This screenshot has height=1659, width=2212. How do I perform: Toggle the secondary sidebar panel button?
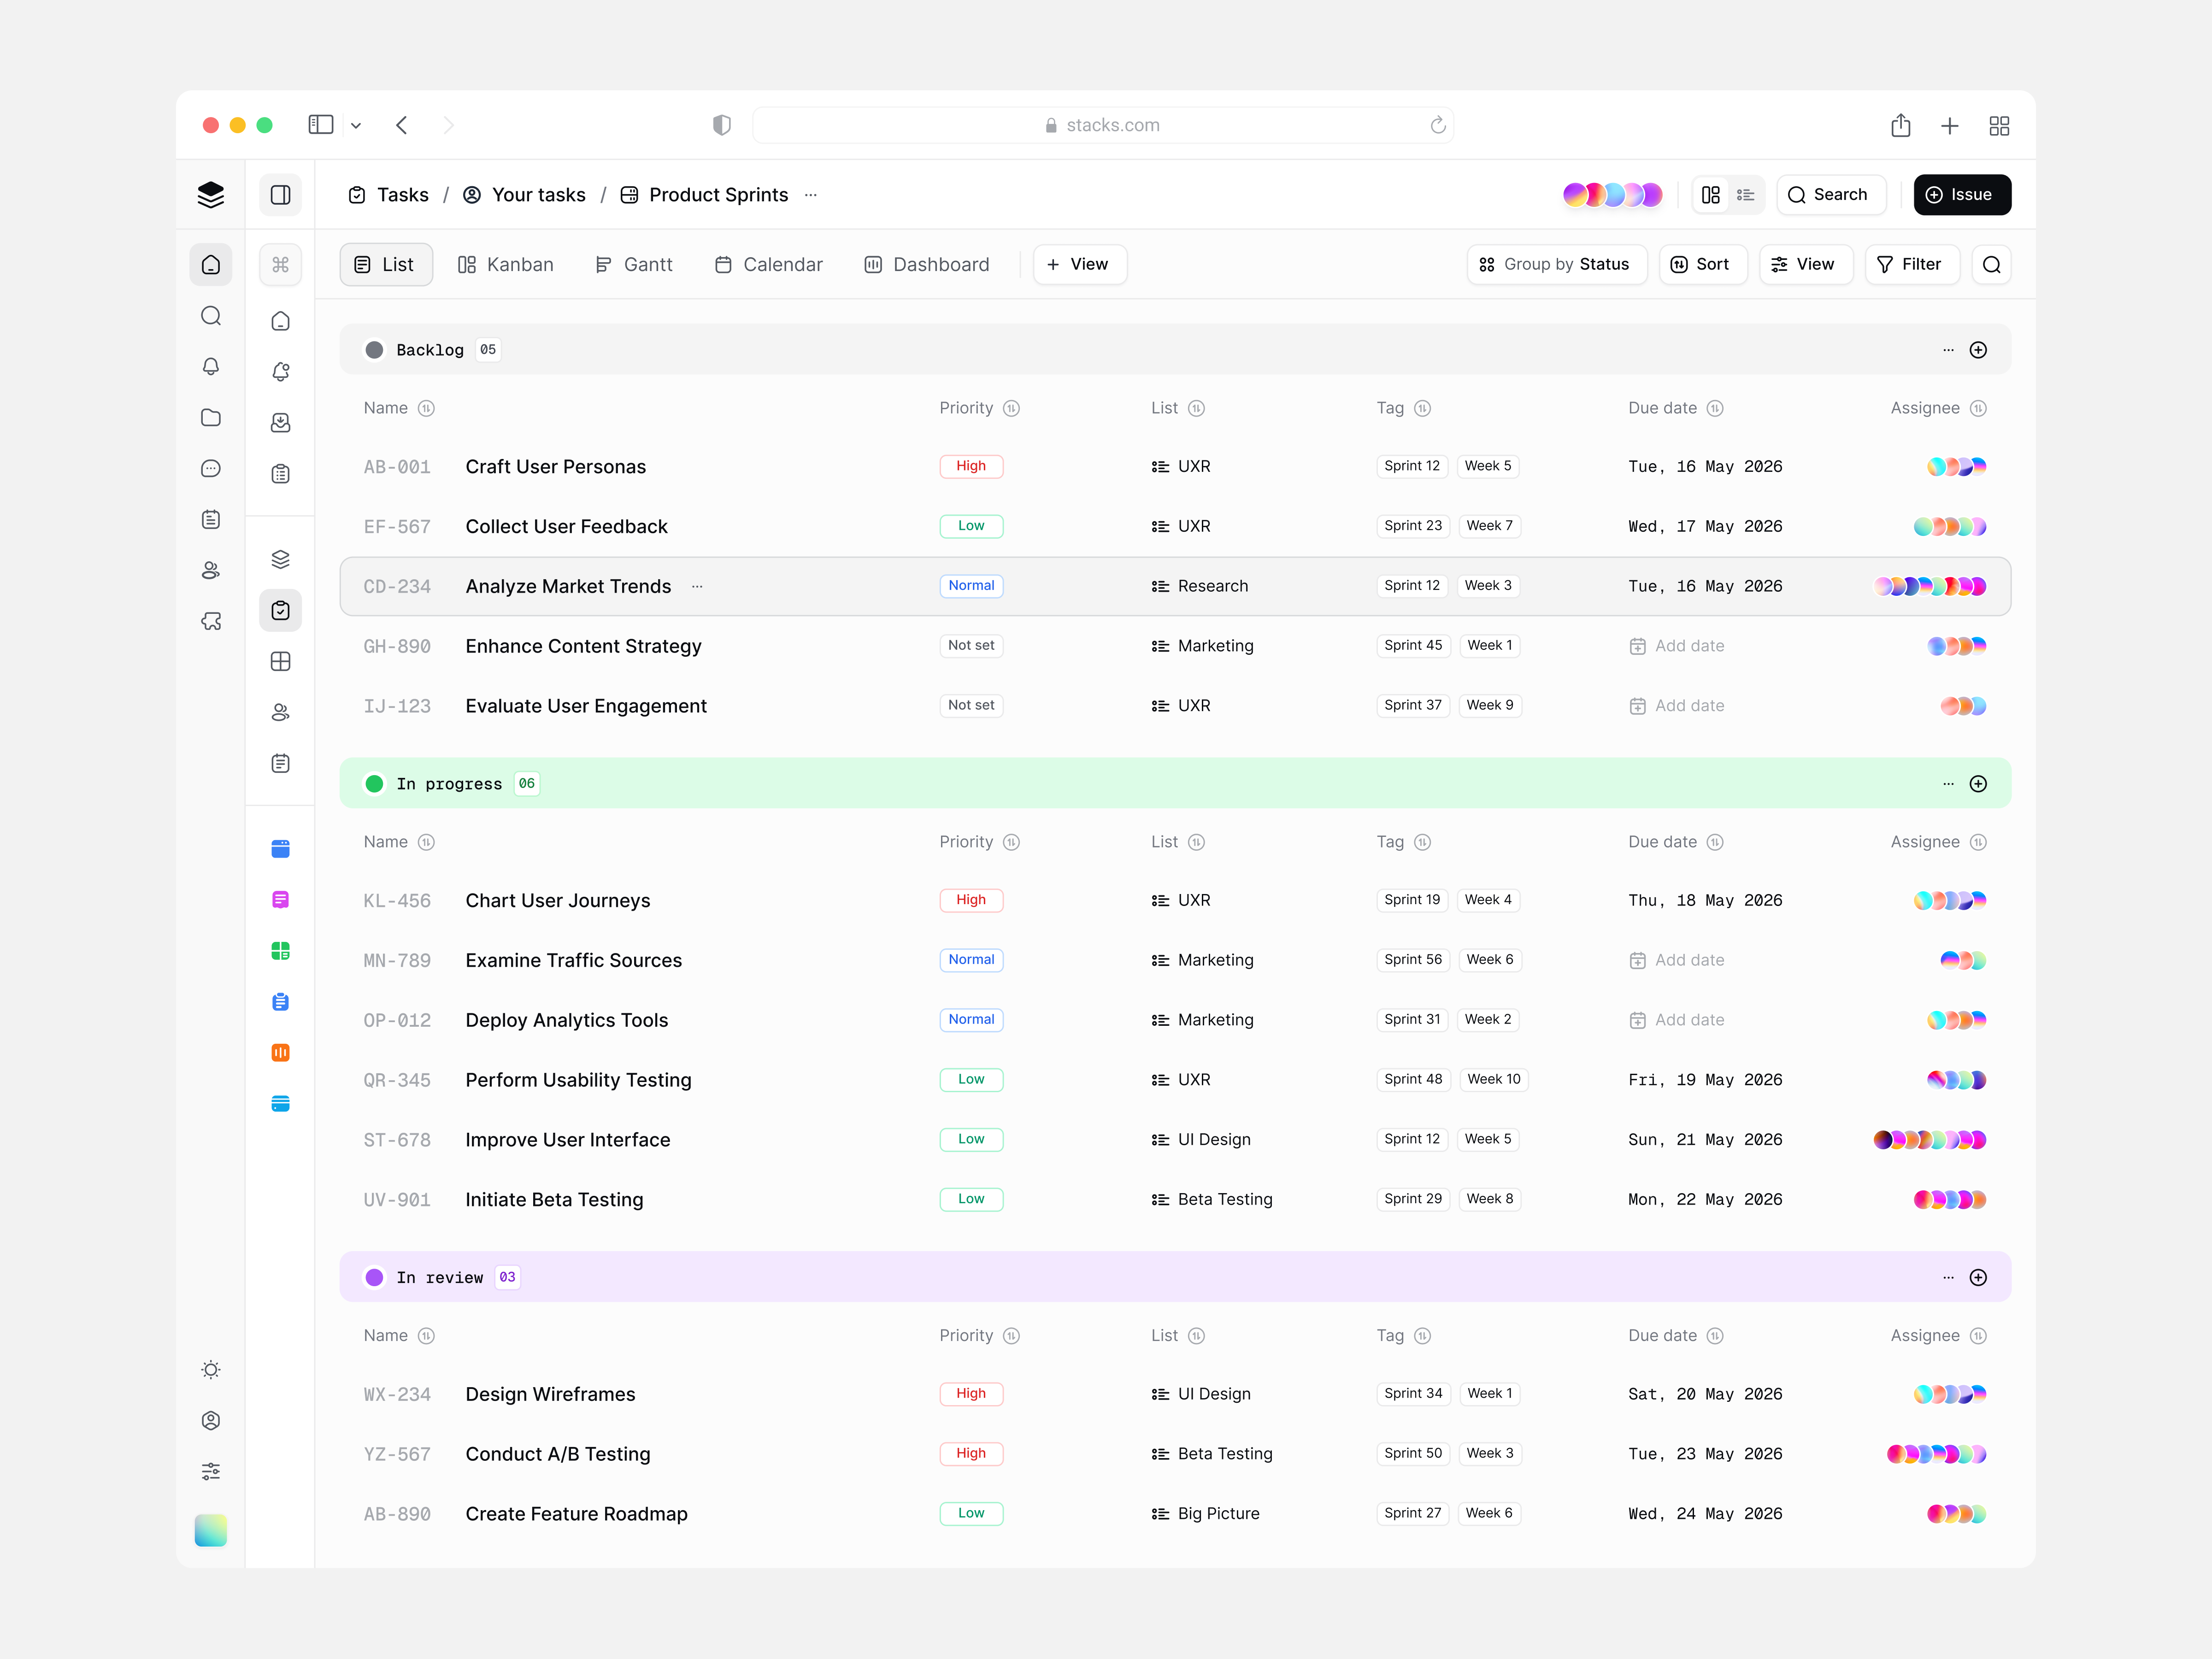click(x=280, y=195)
